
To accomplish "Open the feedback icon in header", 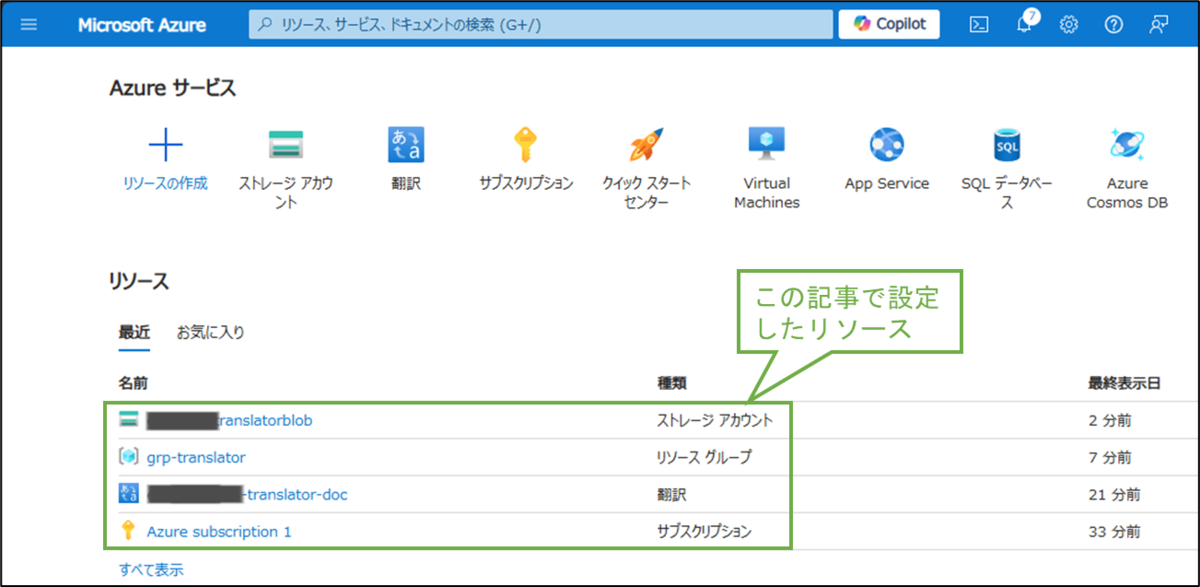I will pos(1159,25).
